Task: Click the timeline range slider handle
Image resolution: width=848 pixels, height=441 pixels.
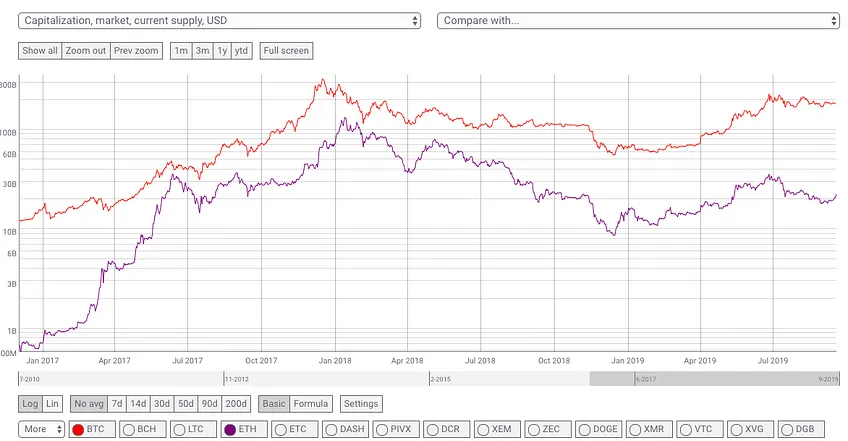Action: [714, 379]
